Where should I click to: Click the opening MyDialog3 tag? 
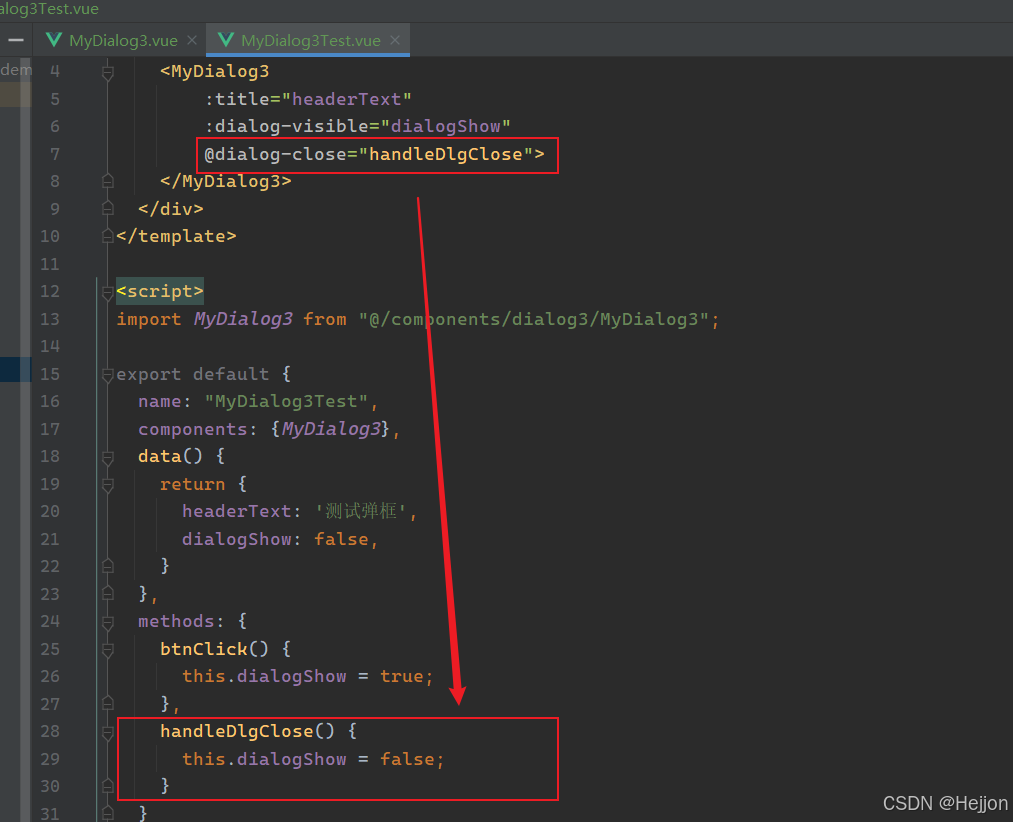(x=214, y=71)
